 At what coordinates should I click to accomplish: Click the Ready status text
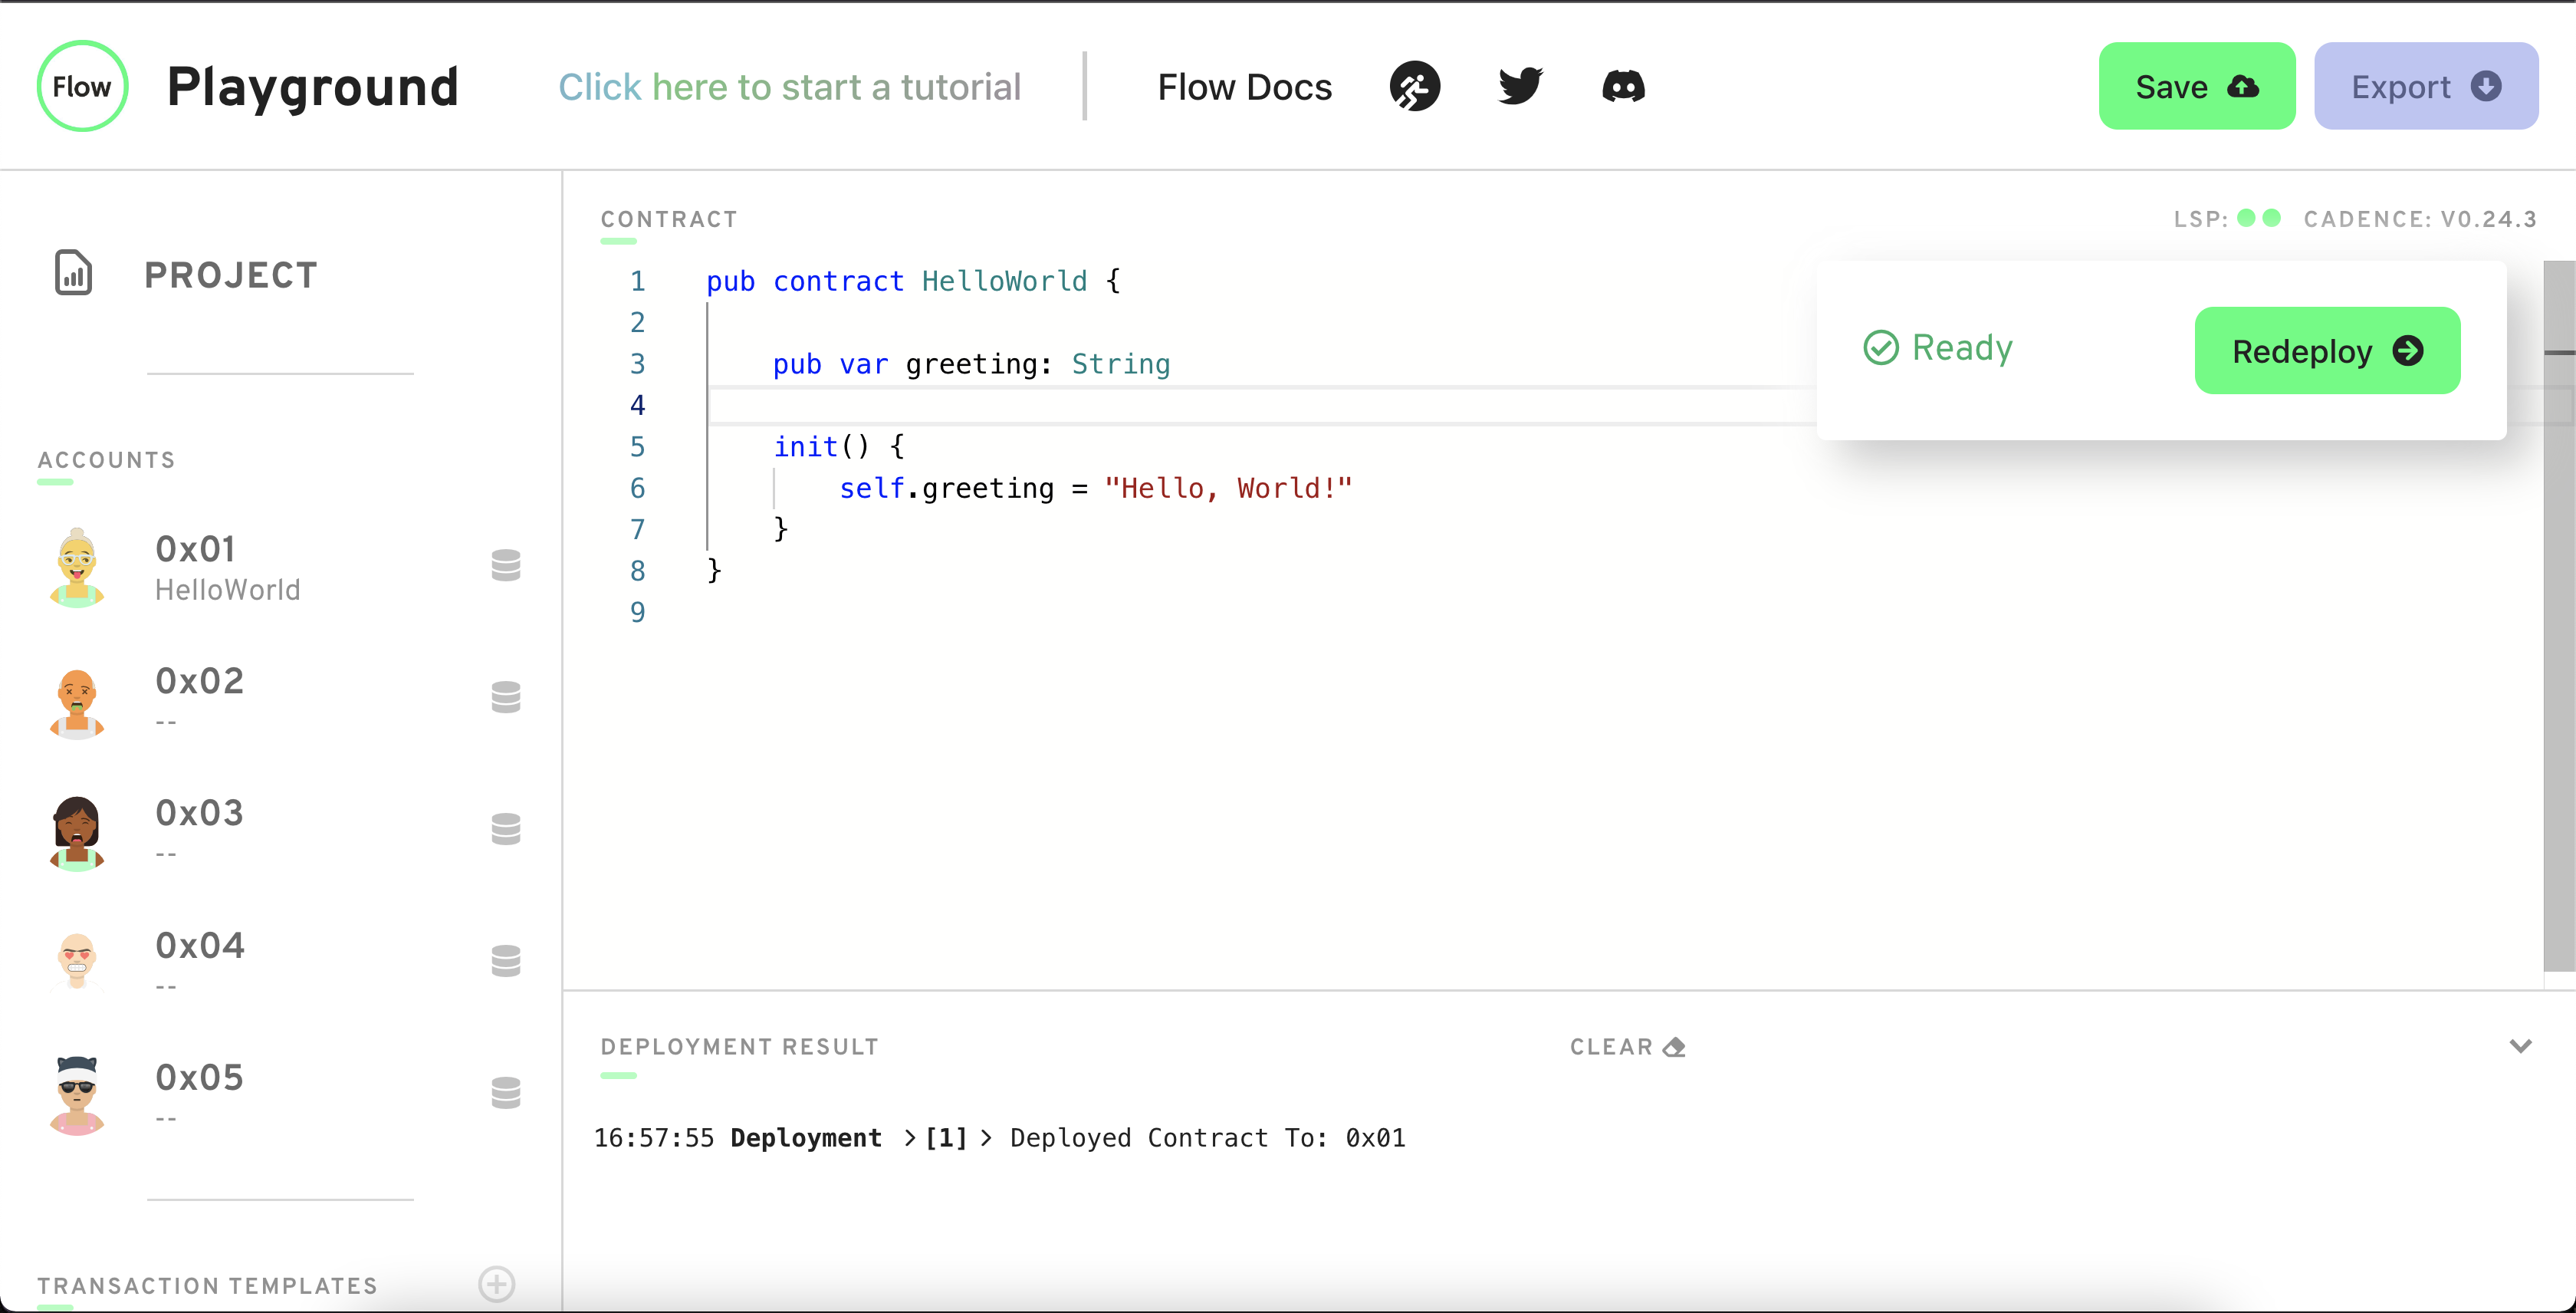coord(1961,347)
